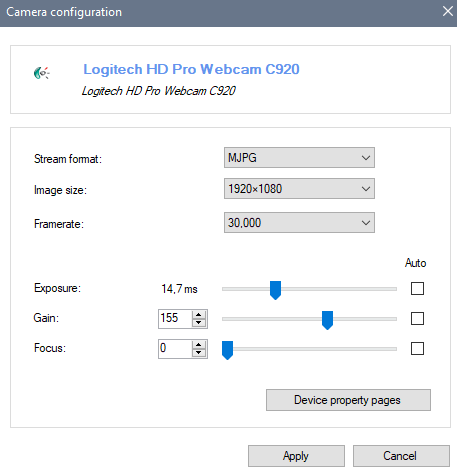Open the Stream format dropdown
Image resolution: width=457 pixels, height=470 pixels.
pyautogui.click(x=299, y=157)
